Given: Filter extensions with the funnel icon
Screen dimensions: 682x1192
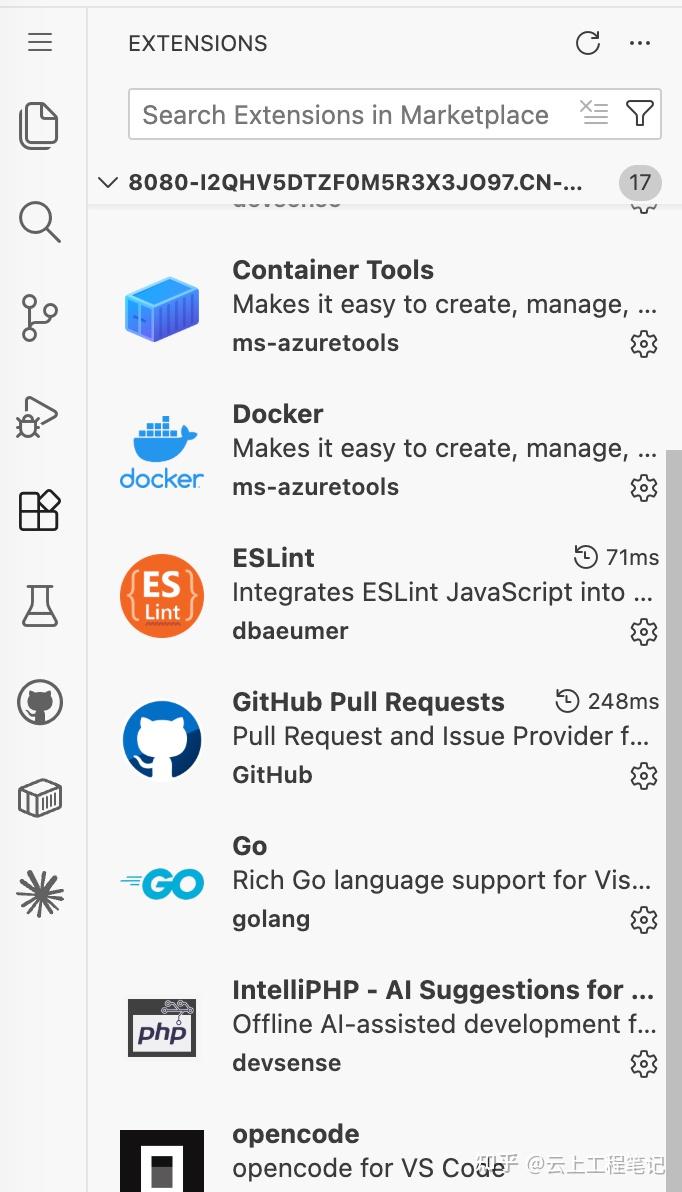Looking at the screenshot, I should [x=639, y=114].
